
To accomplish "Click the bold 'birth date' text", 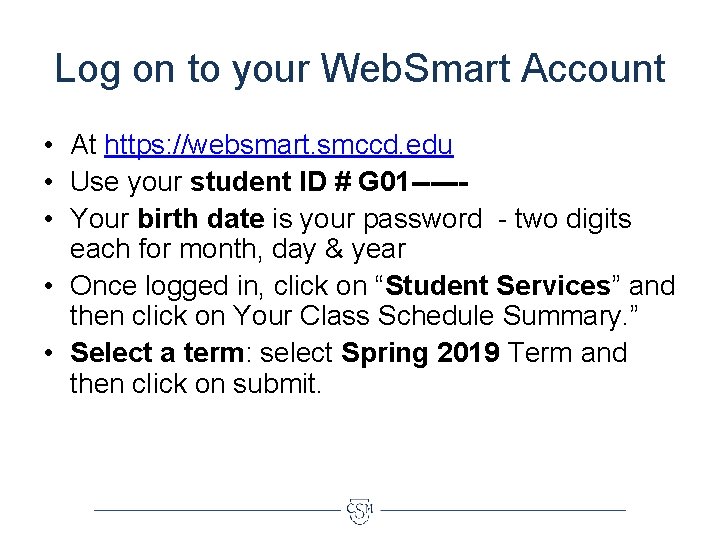I will [x=200, y=219].
